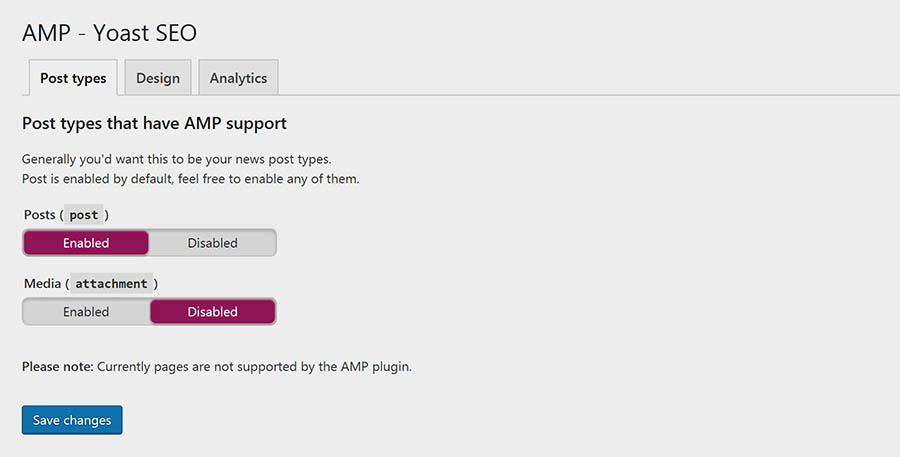
Task: Select the Post types tab
Action: click(73, 78)
